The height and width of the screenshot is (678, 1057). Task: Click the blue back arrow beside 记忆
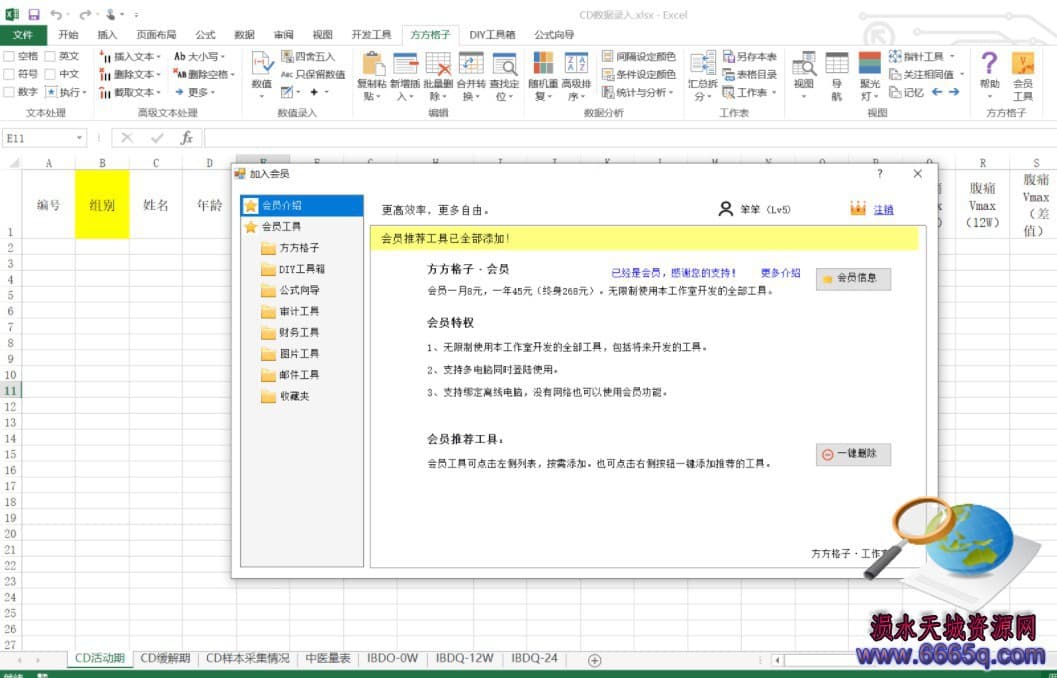click(x=937, y=92)
